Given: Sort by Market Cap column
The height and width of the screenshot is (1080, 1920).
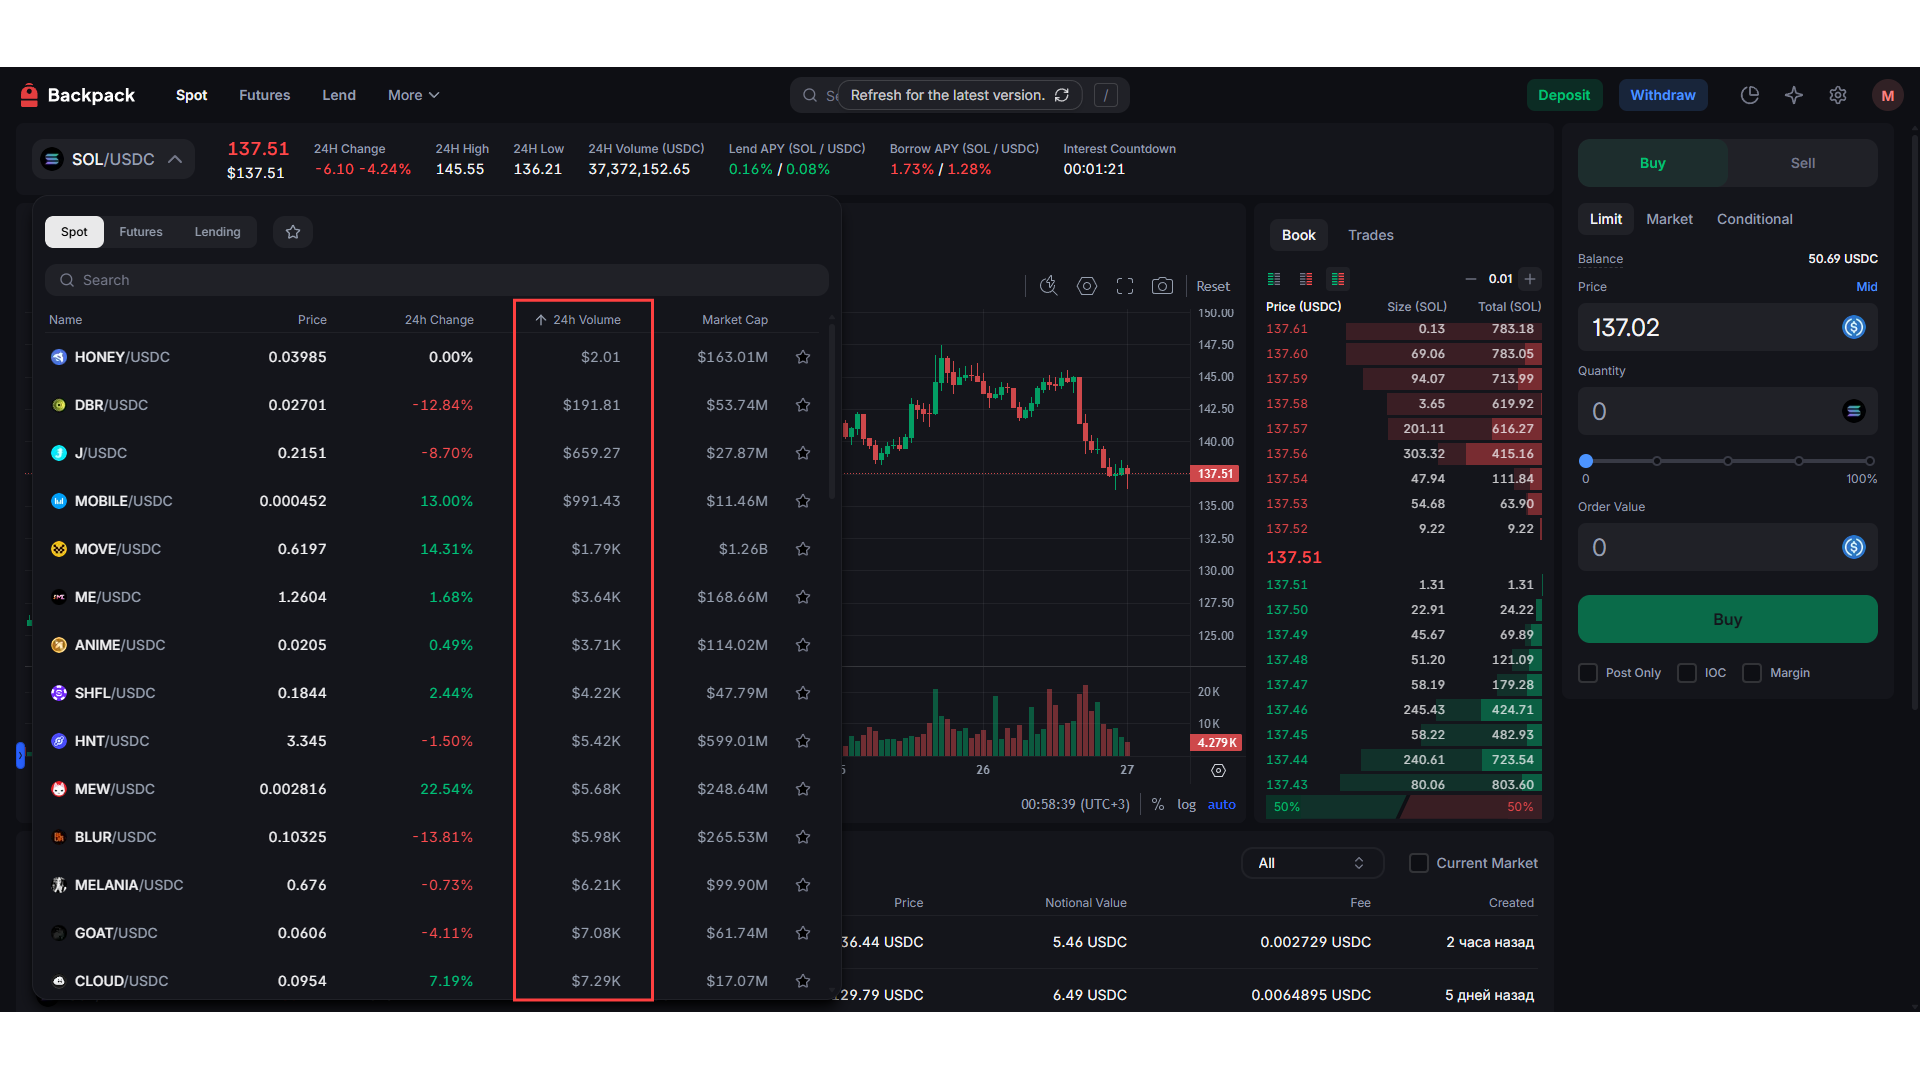Looking at the screenshot, I should coord(735,320).
